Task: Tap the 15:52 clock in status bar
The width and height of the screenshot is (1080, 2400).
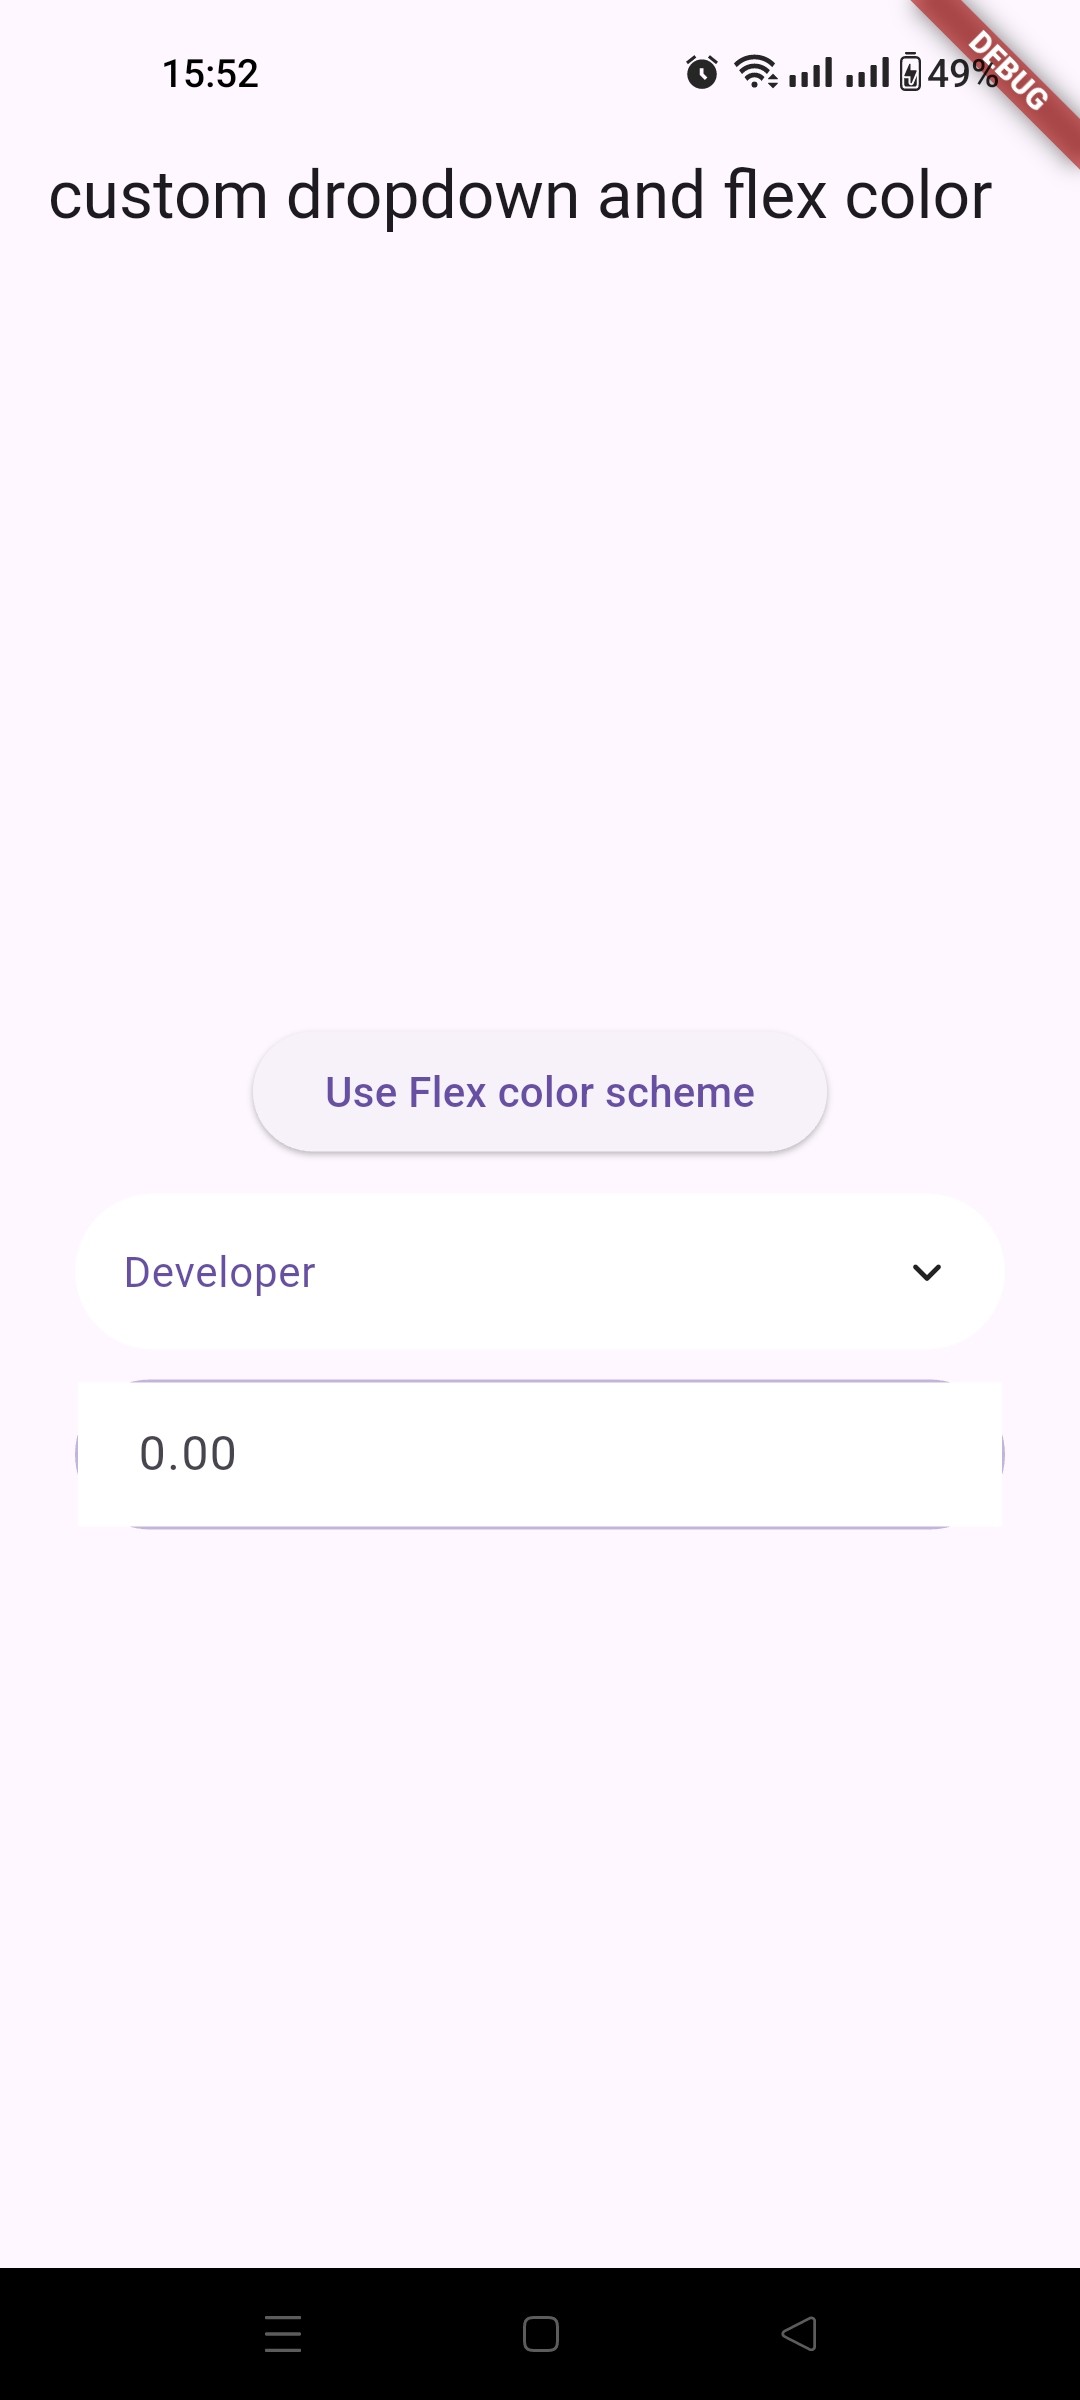Action: (210, 73)
